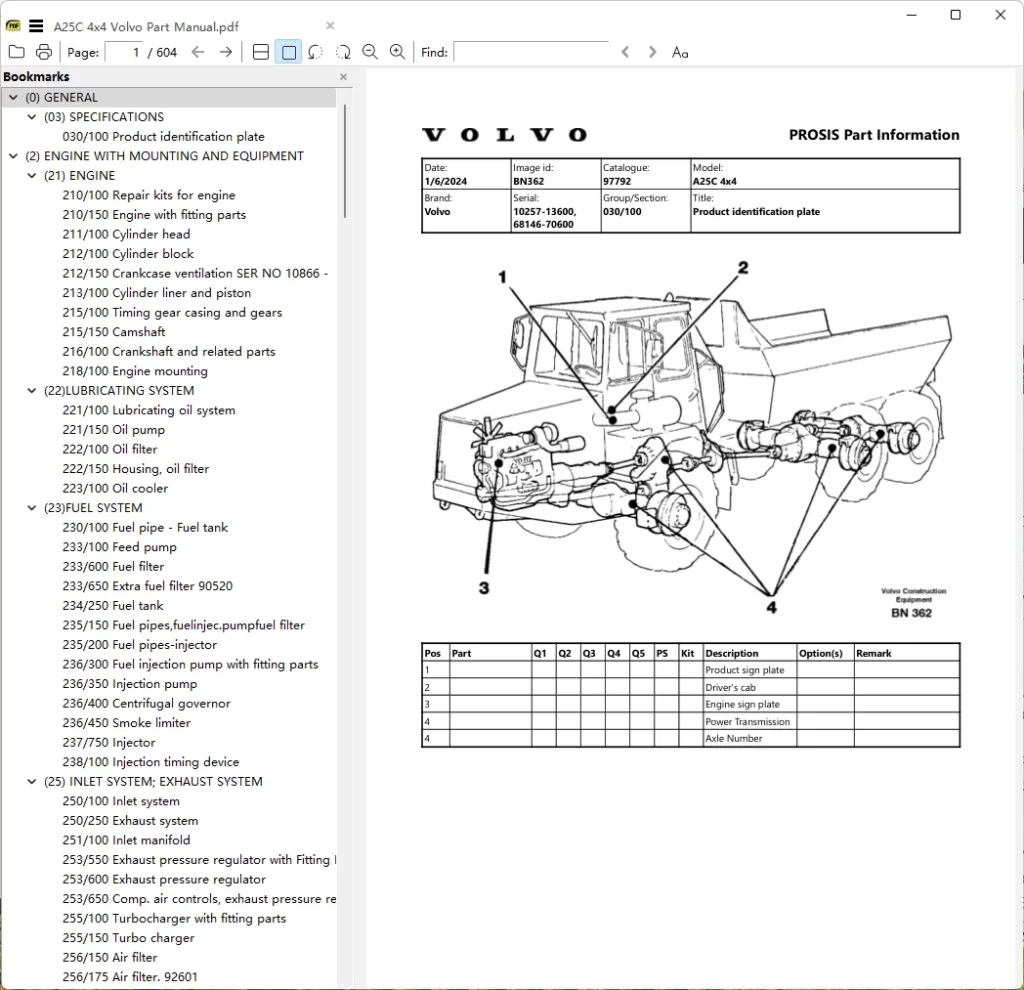Open 236/350 Injection pump bookmark

coord(130,684)
